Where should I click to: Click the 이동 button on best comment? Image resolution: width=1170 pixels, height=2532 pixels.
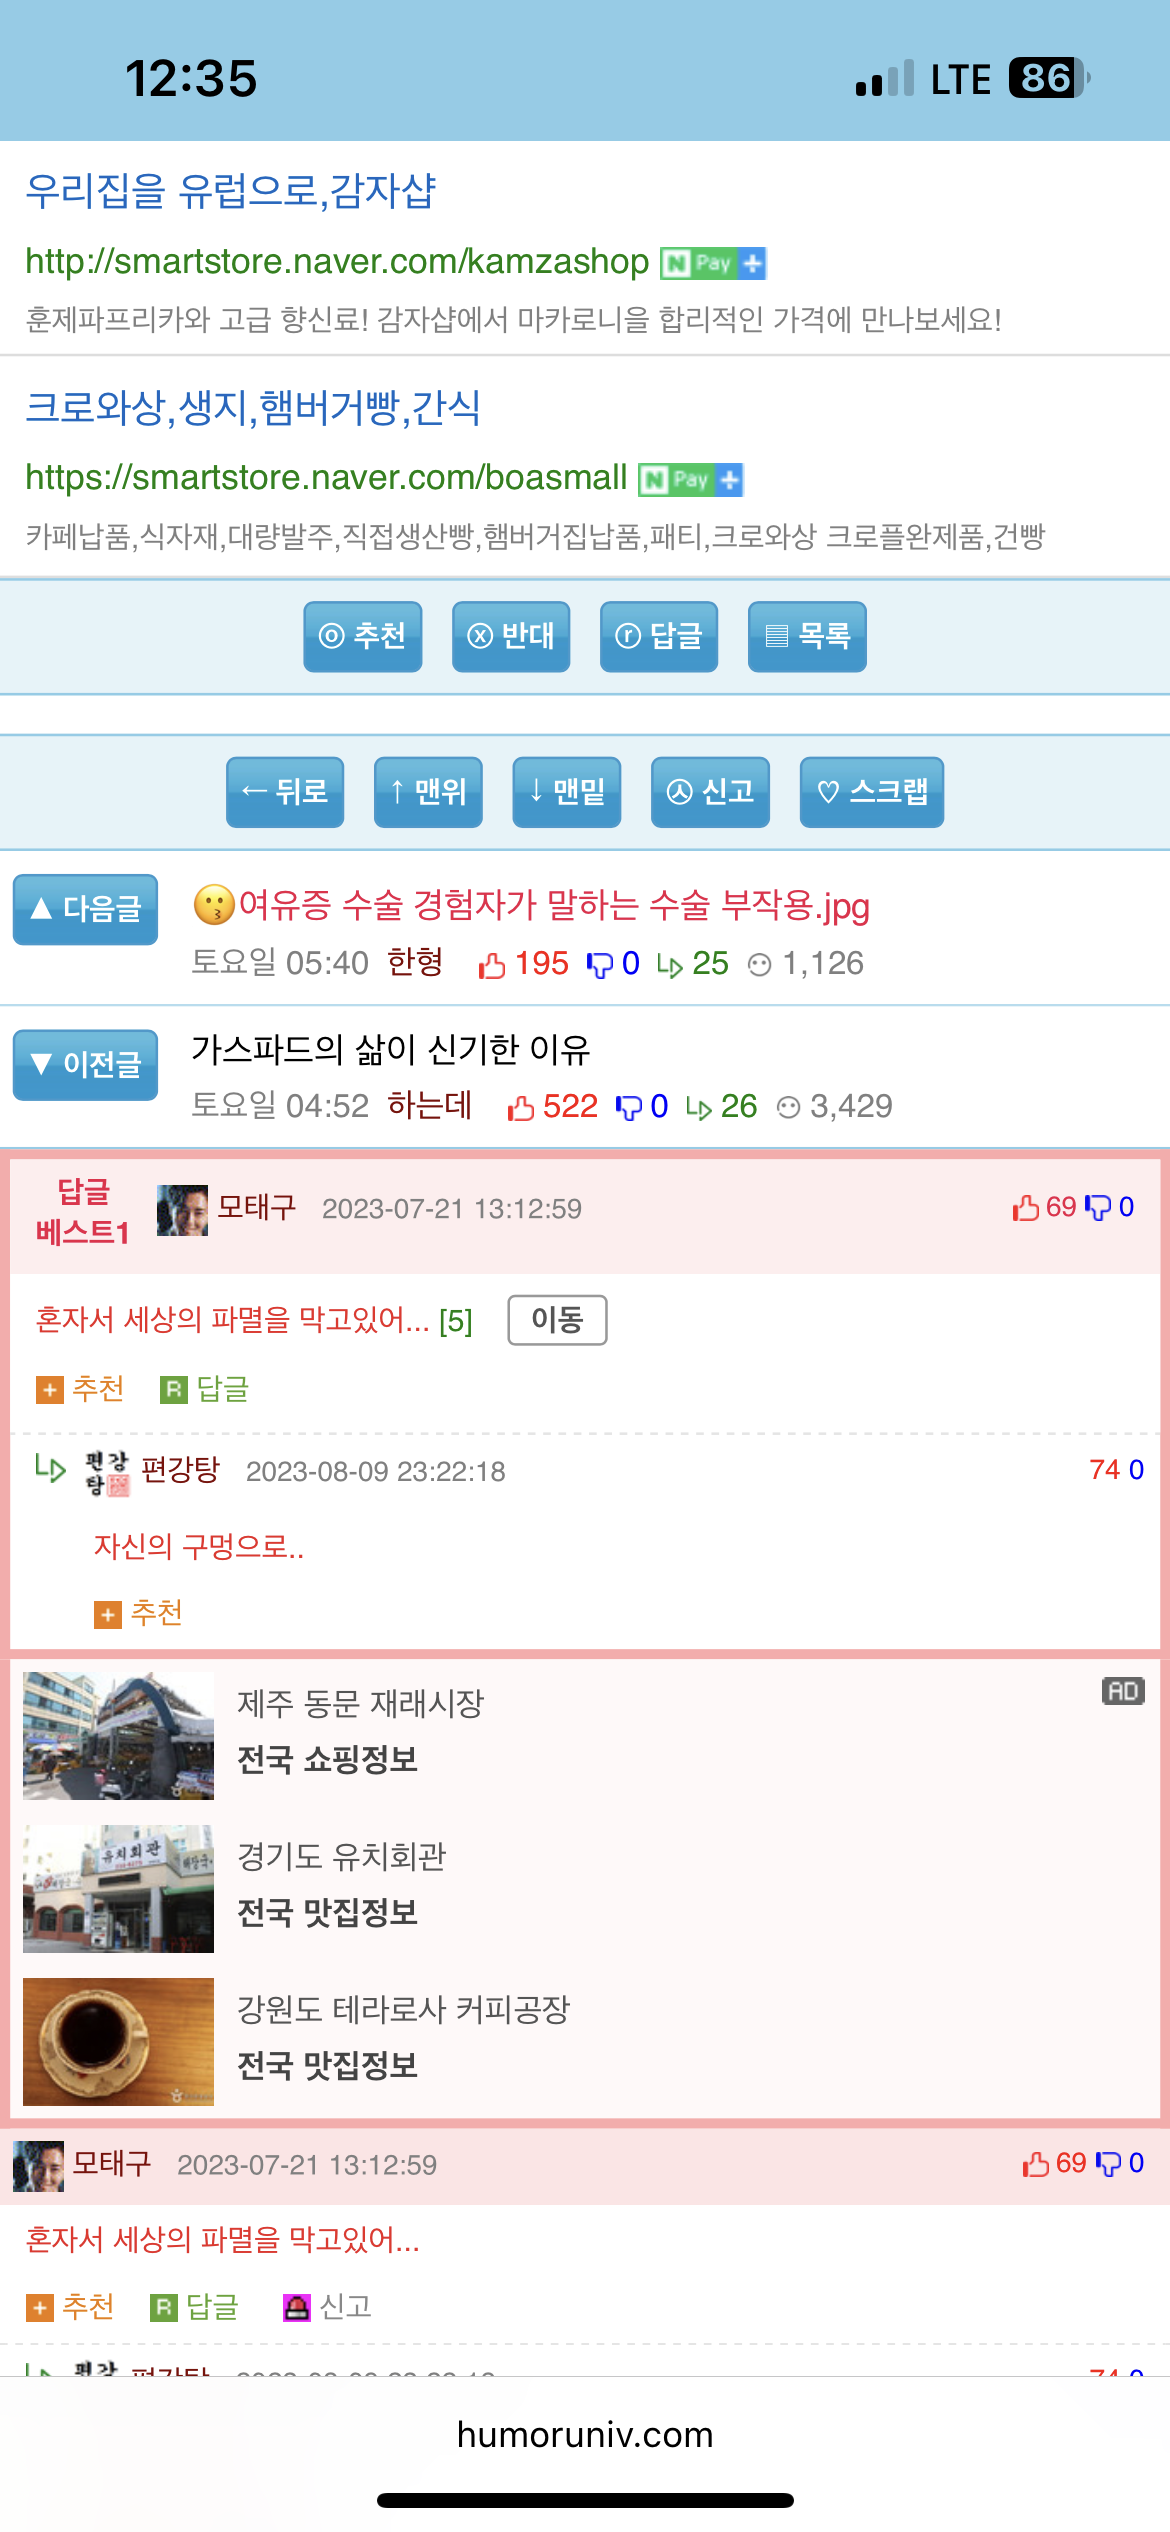(x=557, y=1320)
